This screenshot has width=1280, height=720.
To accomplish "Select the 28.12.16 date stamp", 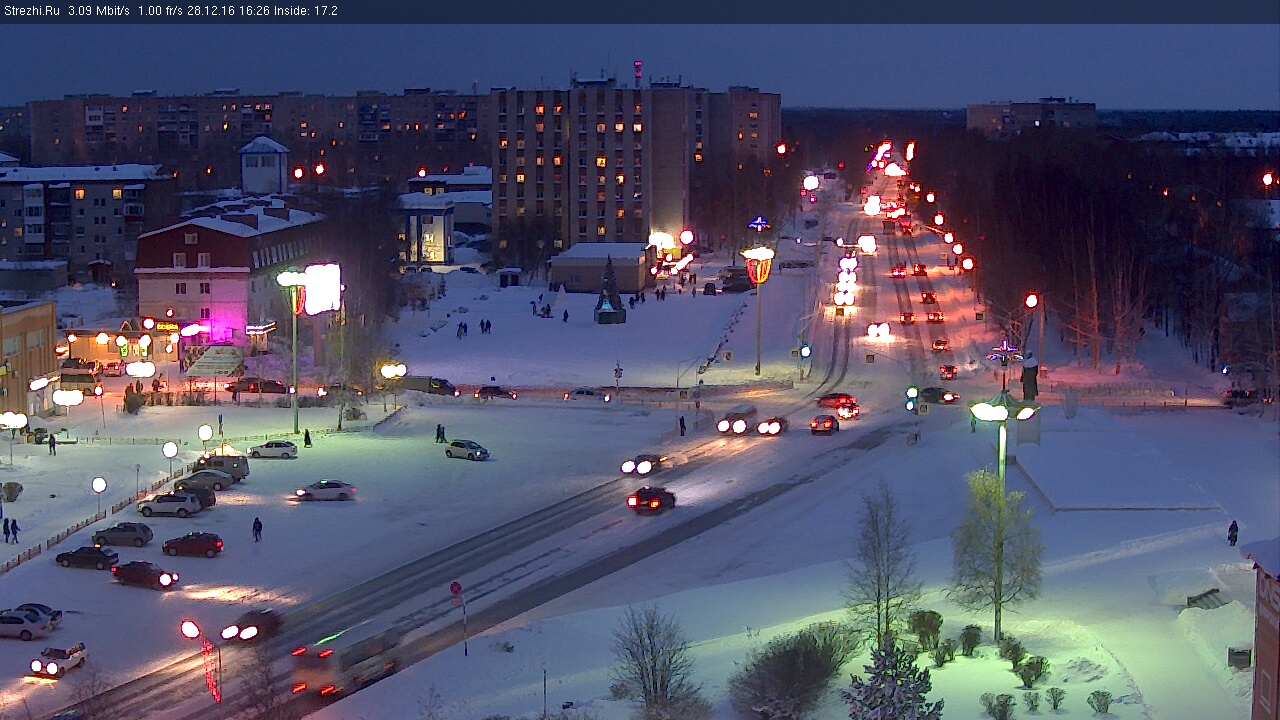I will pos(209,11).
